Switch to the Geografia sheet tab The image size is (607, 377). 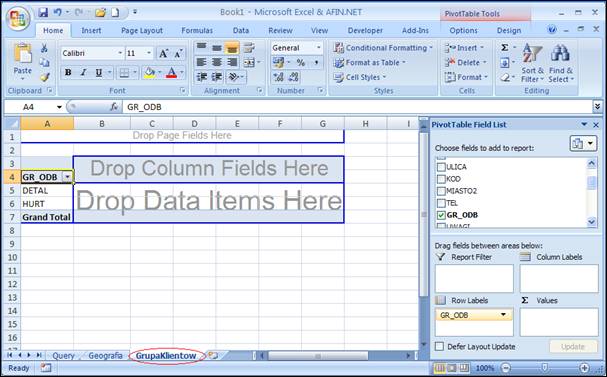point(105,355)
